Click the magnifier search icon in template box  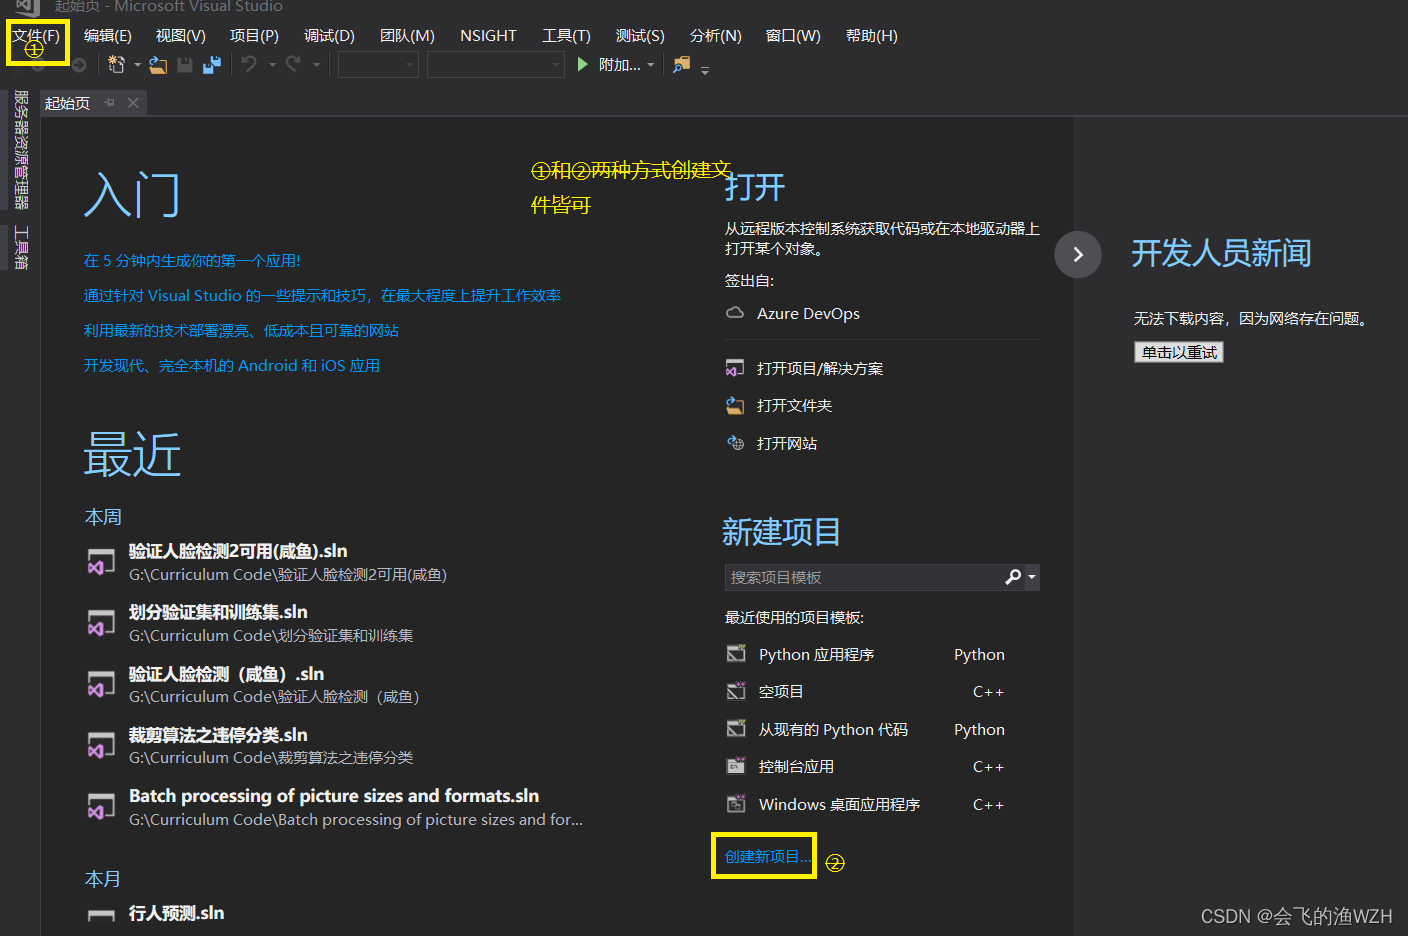click(x=1013, y=577)
